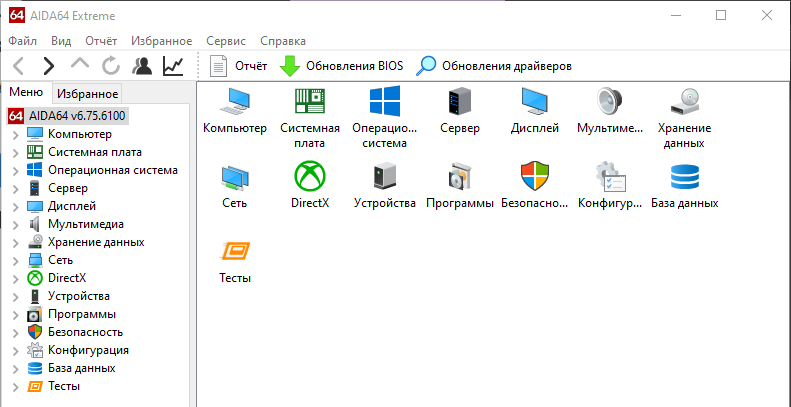Viewport: 791px width, 407px height.
Task: Expand the Компьютер tree node
Action: (15, 134)
